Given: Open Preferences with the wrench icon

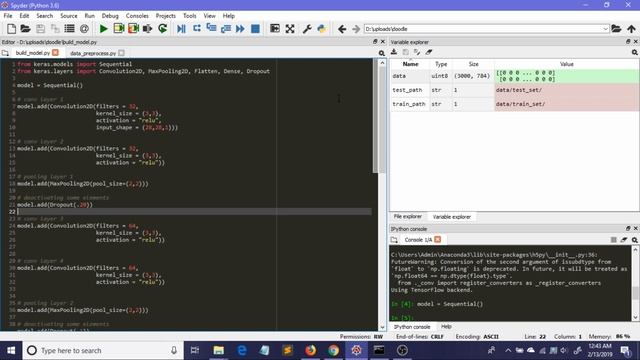Looking at the screenshot, I should click(307, 29).
